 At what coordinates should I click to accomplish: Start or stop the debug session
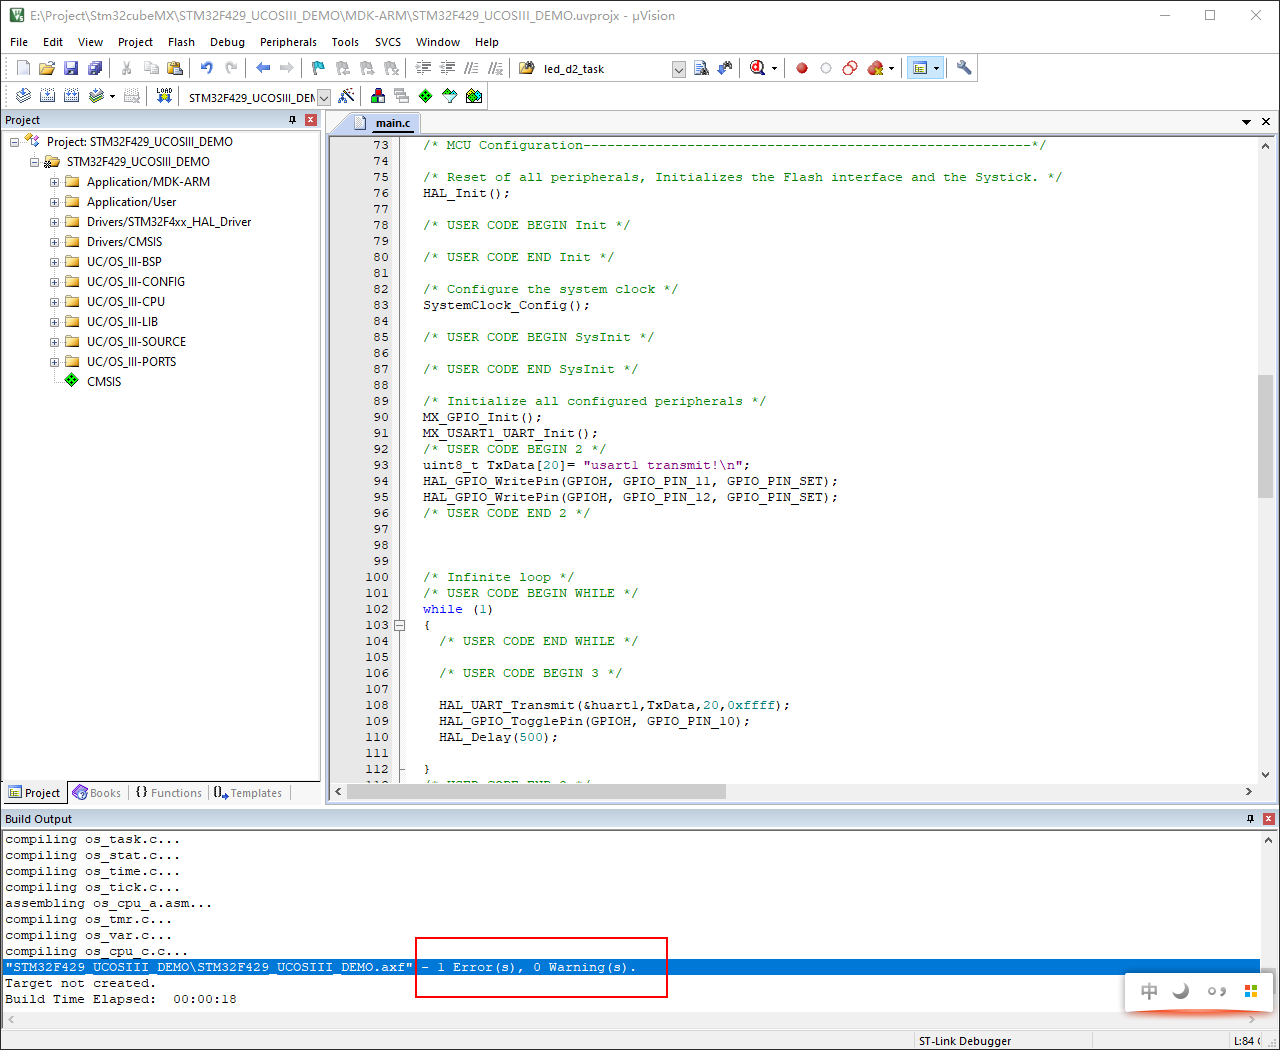(x=757, y=68)
